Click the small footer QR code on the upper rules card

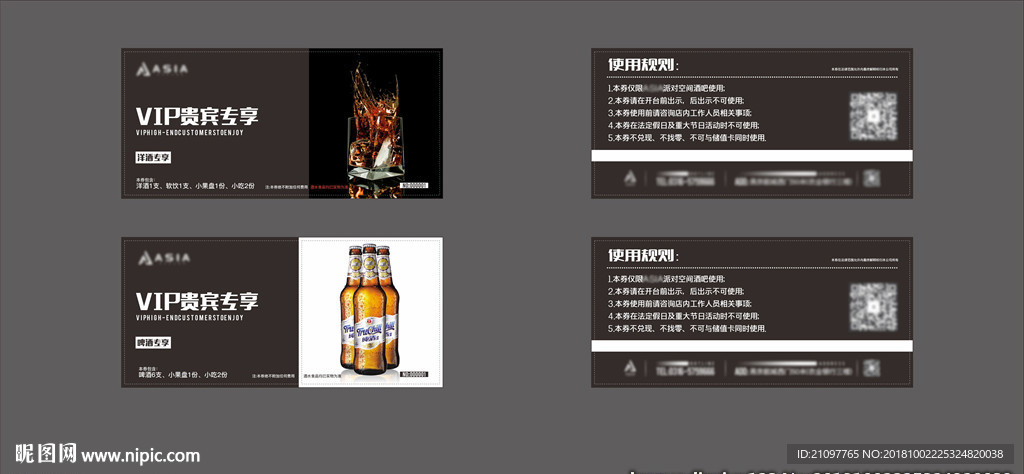[x=871, y=178]
